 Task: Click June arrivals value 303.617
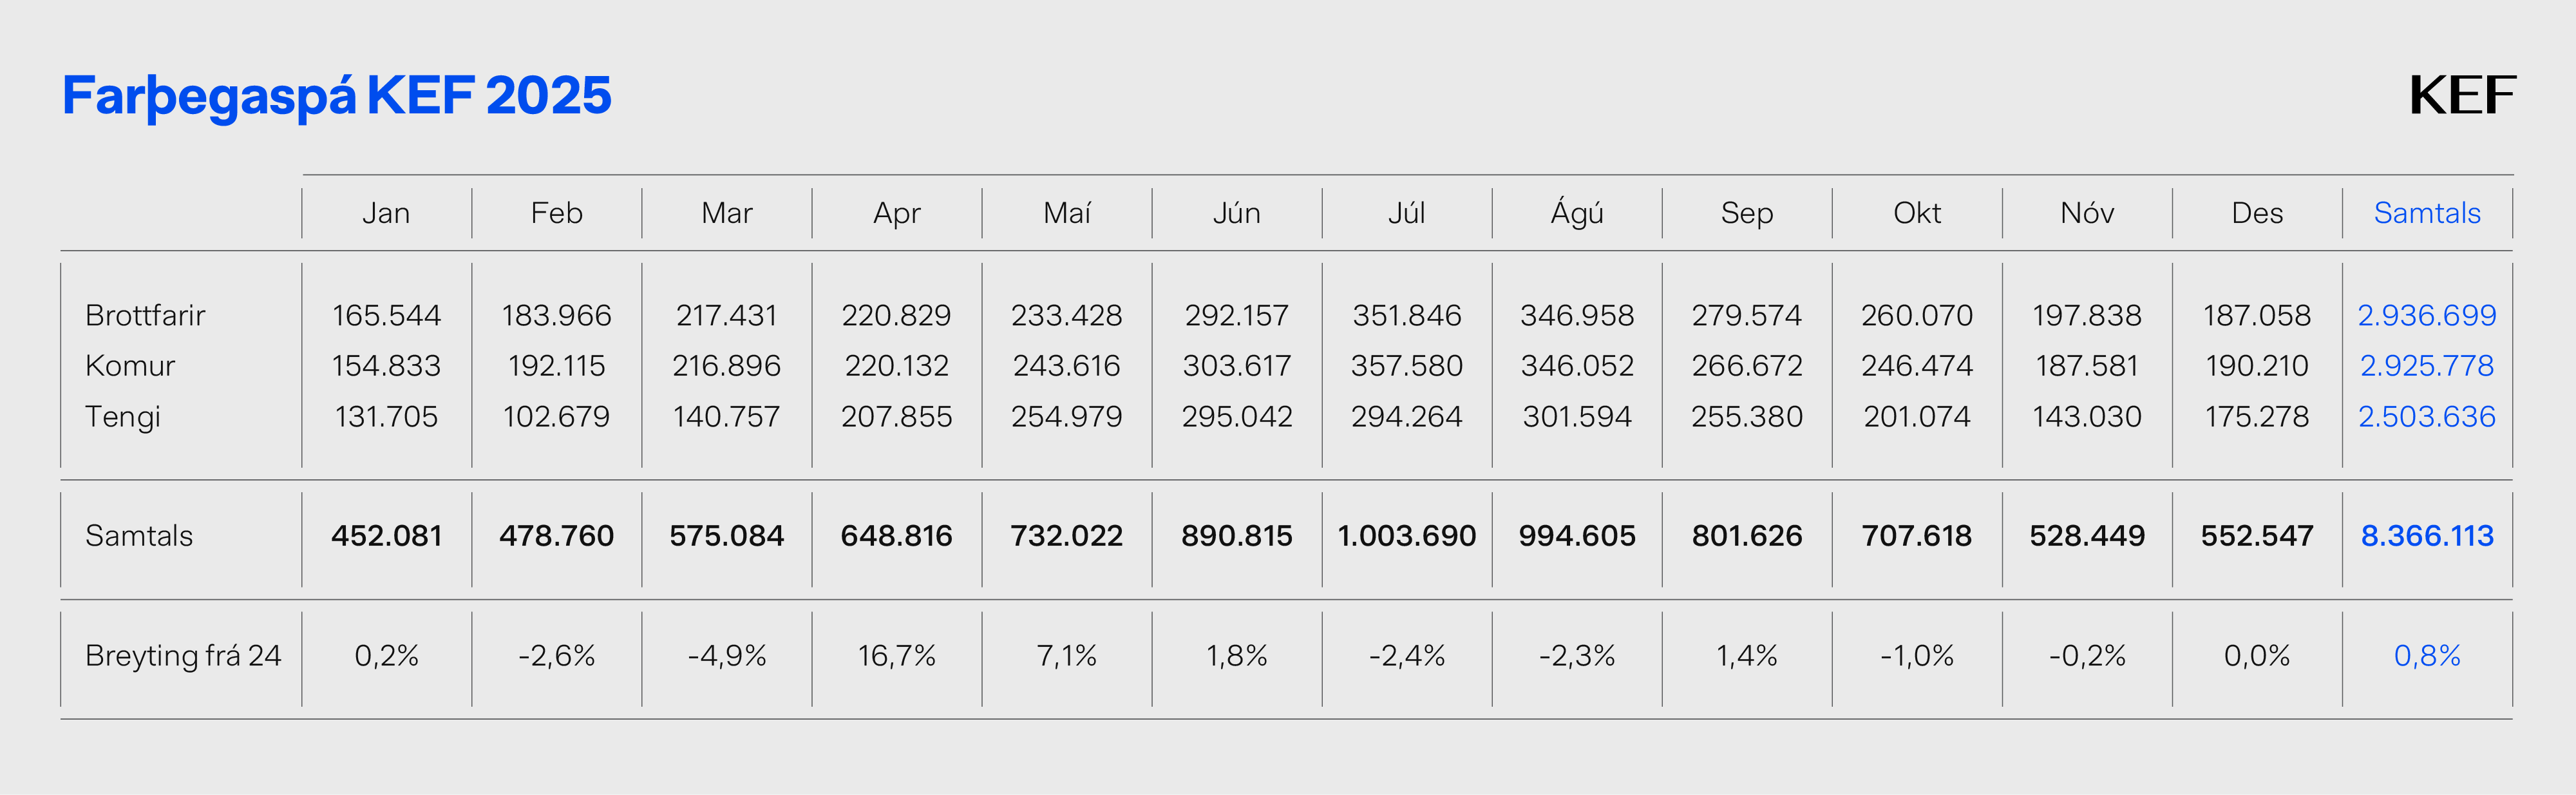1237,366
